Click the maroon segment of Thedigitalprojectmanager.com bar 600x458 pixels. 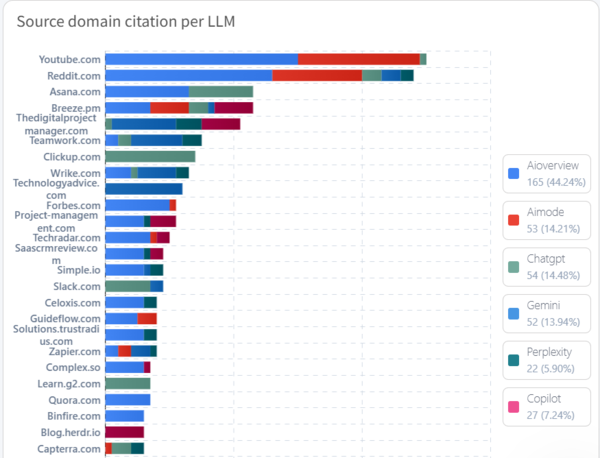click(x=221, y=124)
